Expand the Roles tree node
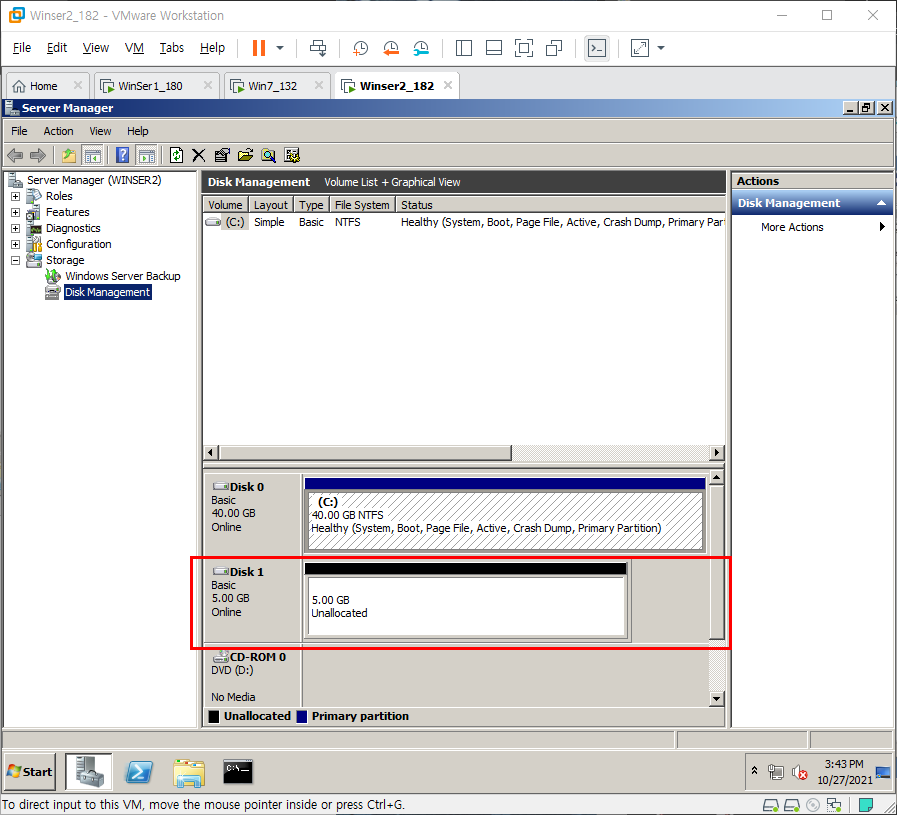897x815 pixels. 15,196
